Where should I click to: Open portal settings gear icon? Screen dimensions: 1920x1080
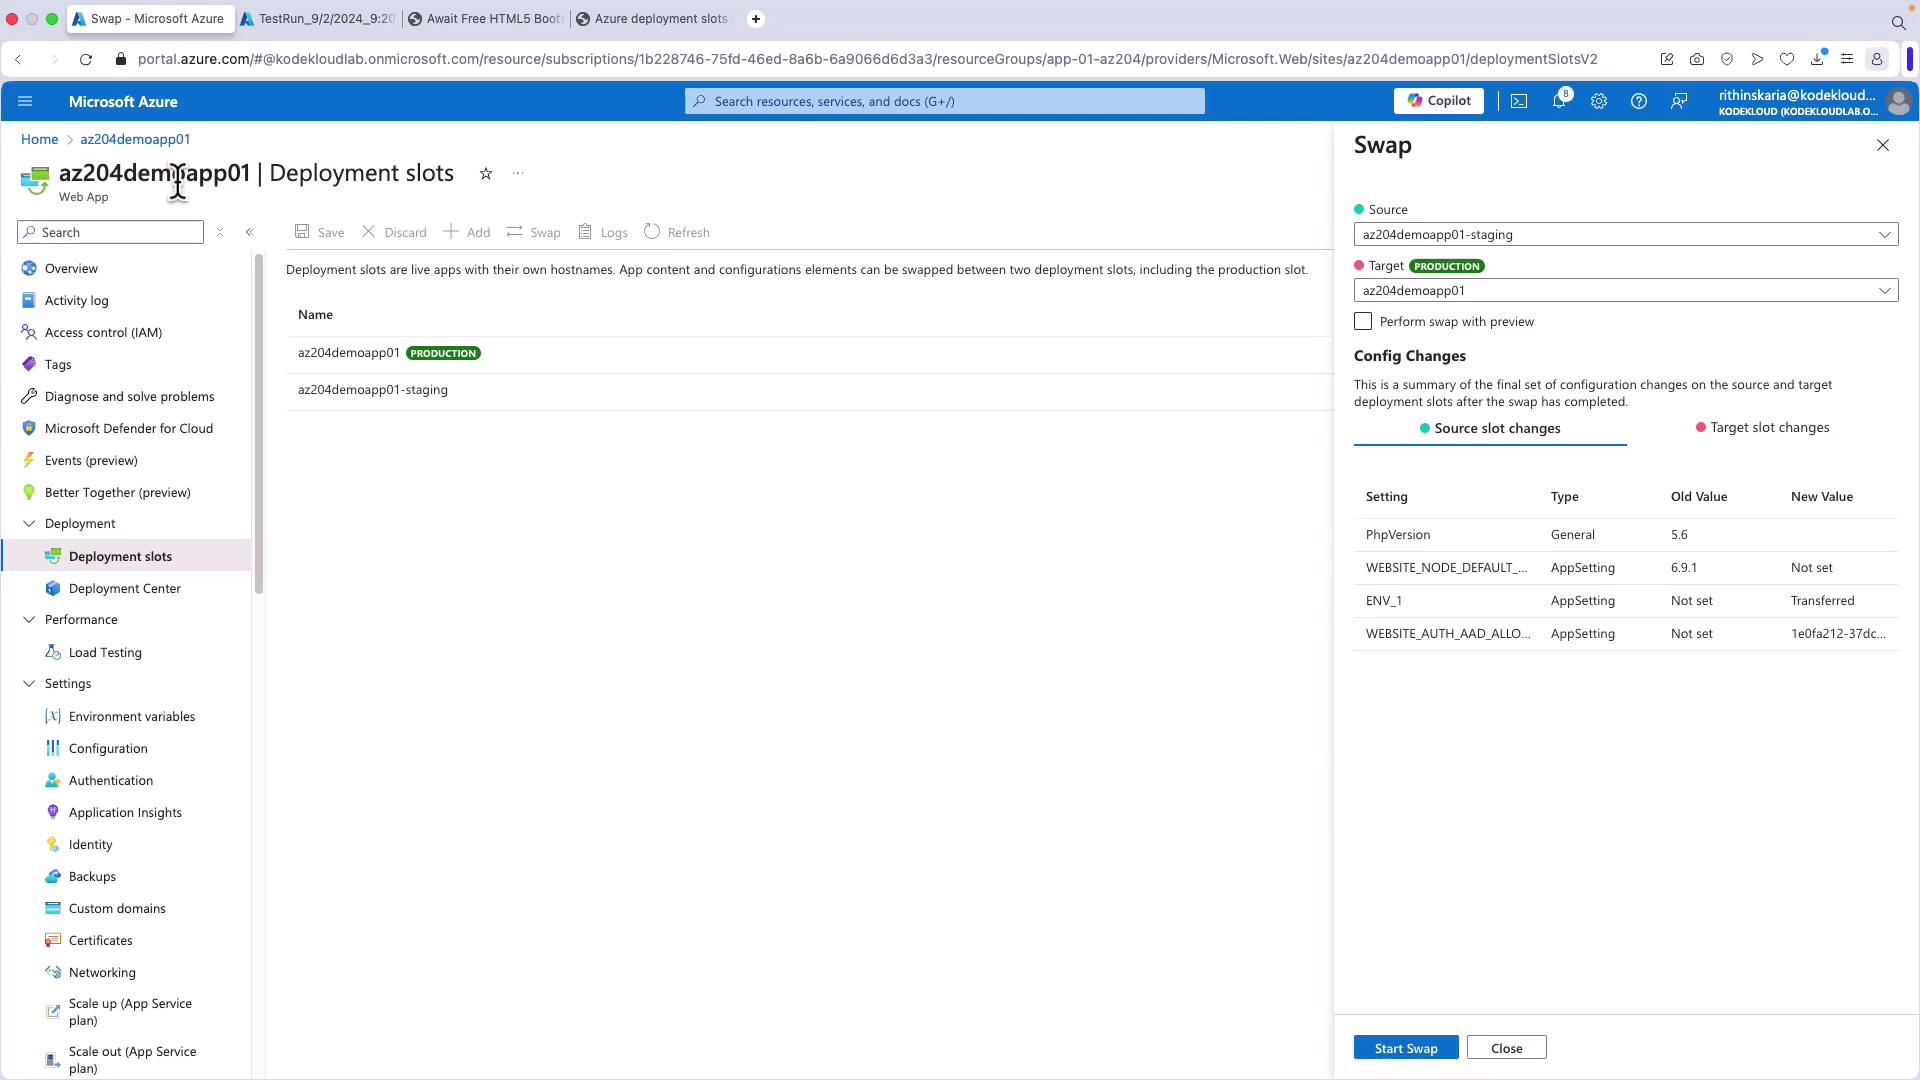(1598, 101)
